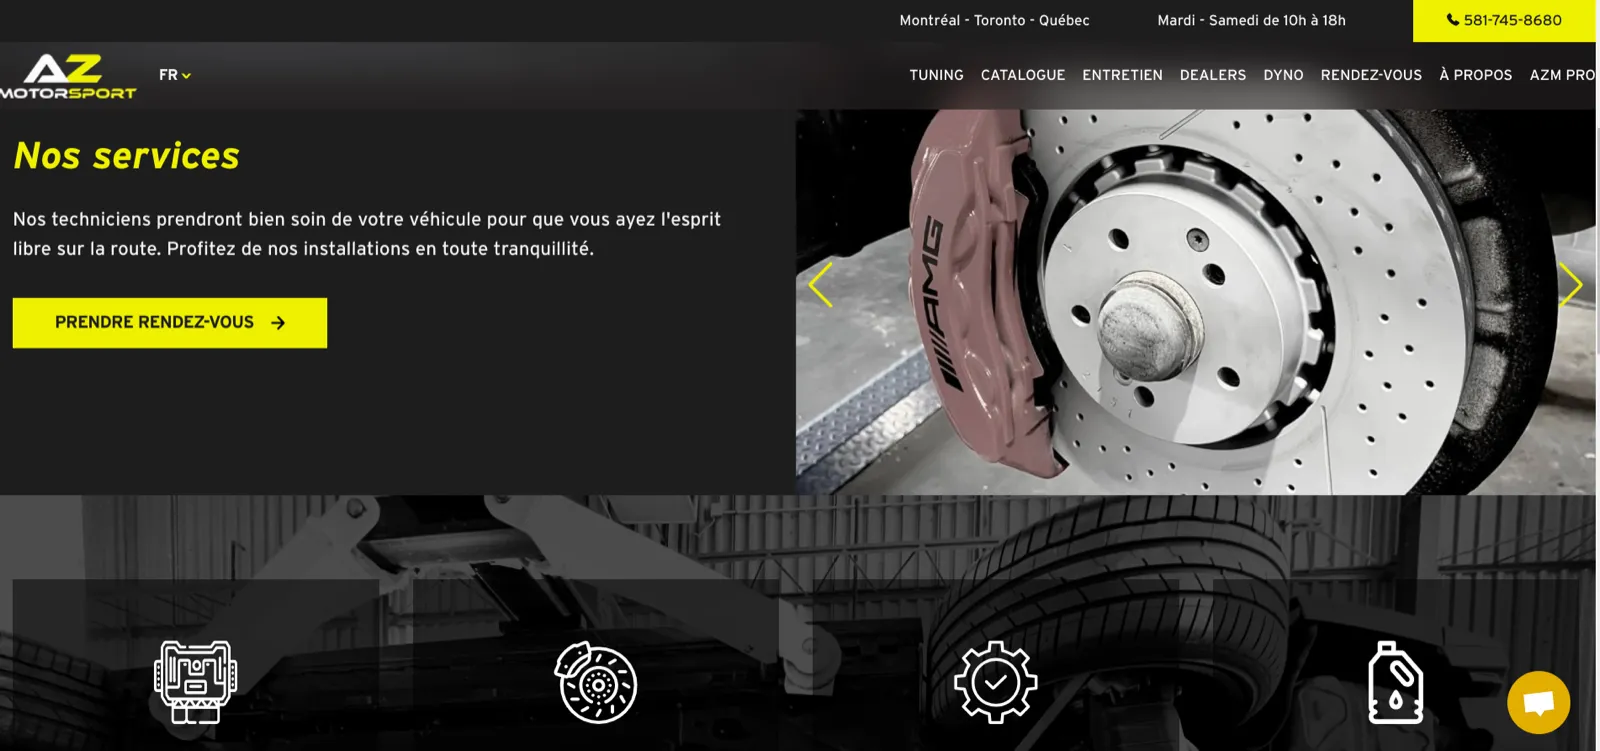Call the 581-745-8680 phone button

pyautogui.click(x=1504, y=20)
